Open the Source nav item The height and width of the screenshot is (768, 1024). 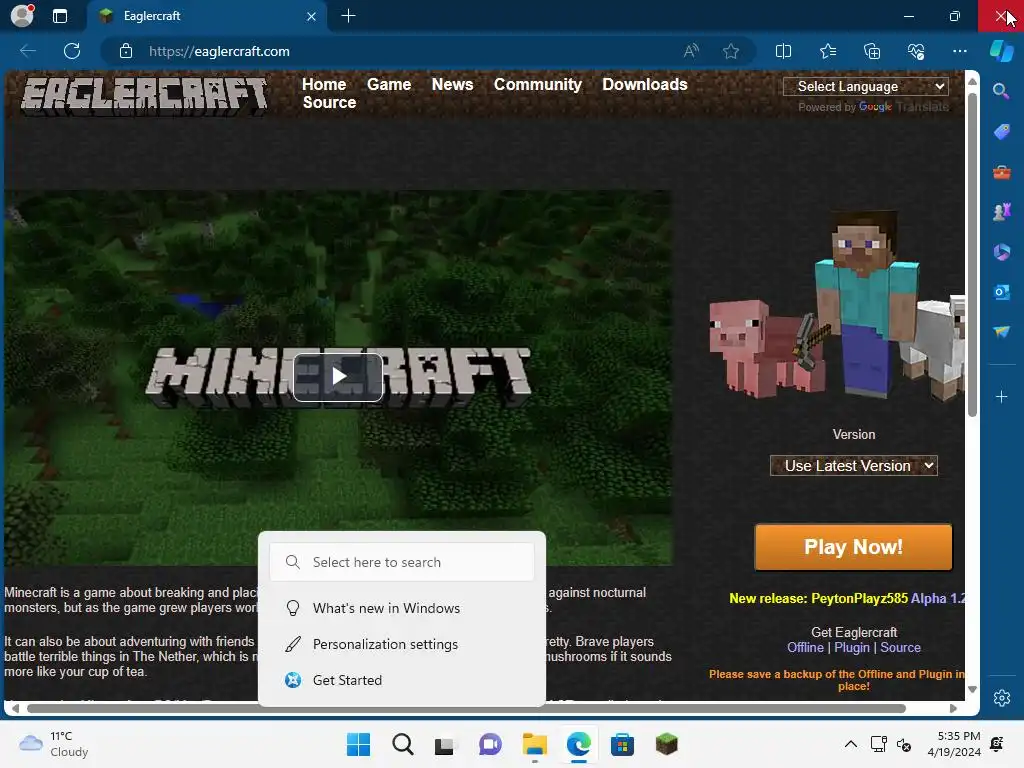click(329, 103)
